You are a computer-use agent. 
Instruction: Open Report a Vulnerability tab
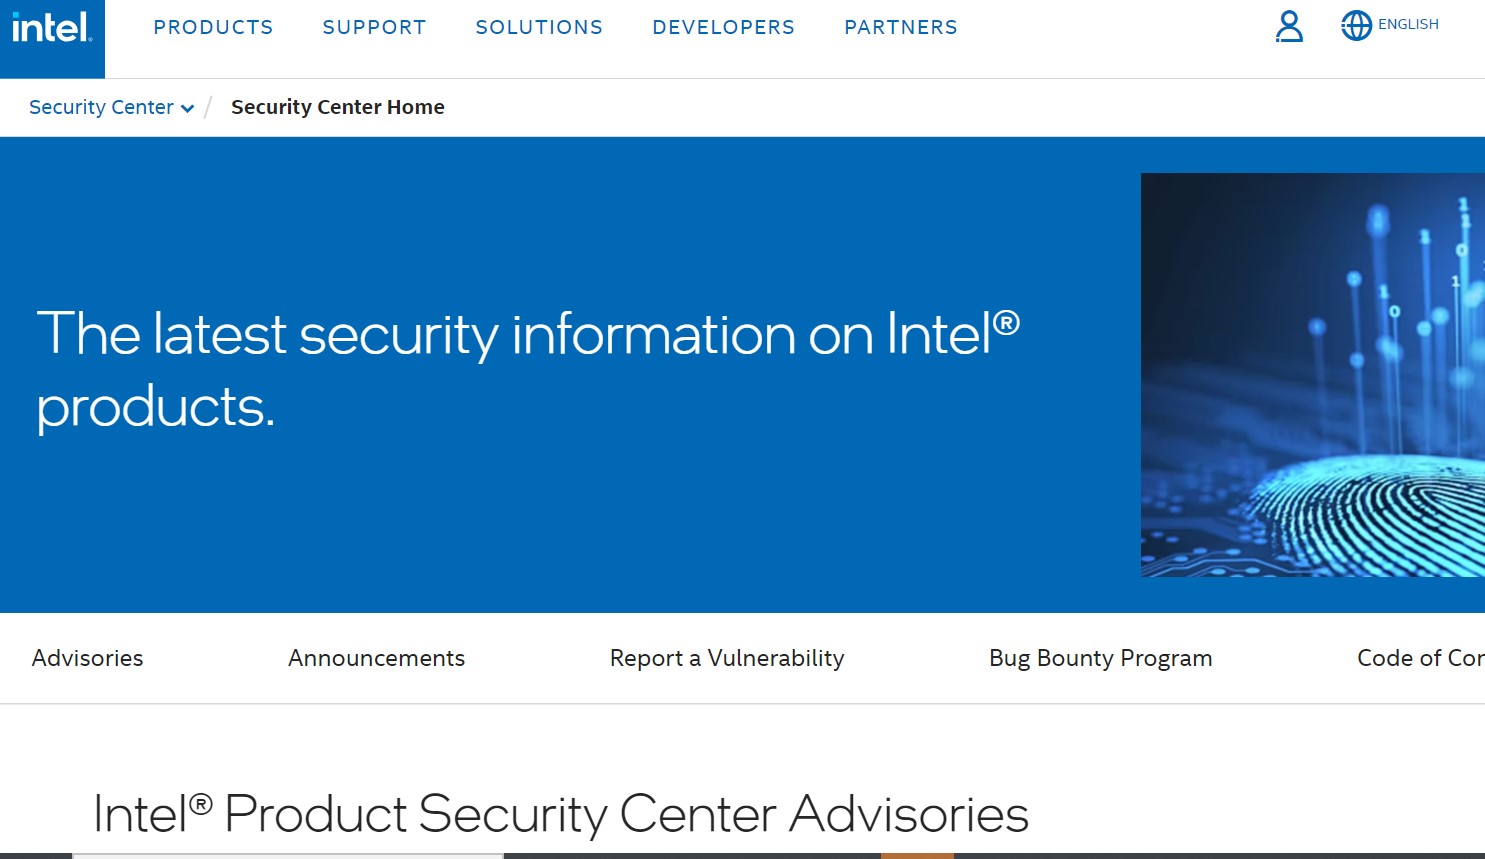click(727, 658)
